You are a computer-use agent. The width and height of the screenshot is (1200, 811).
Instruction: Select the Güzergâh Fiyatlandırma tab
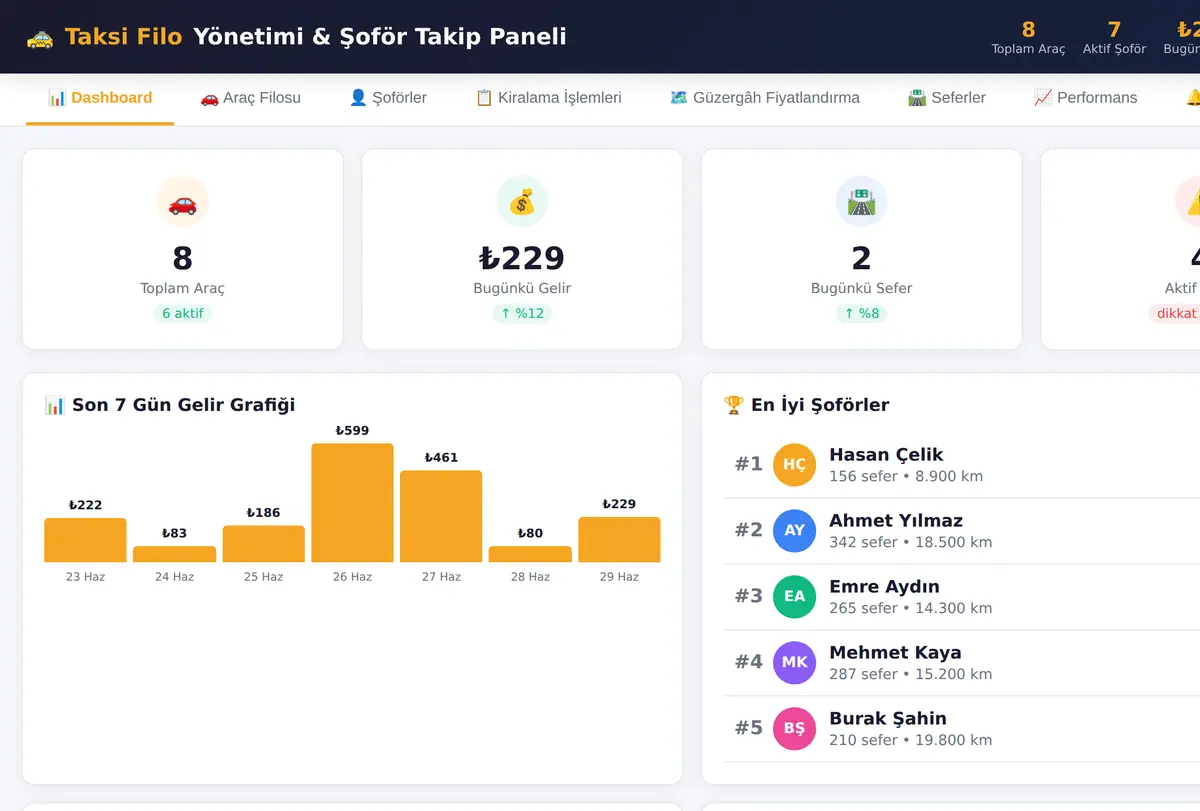coord(765,98)
